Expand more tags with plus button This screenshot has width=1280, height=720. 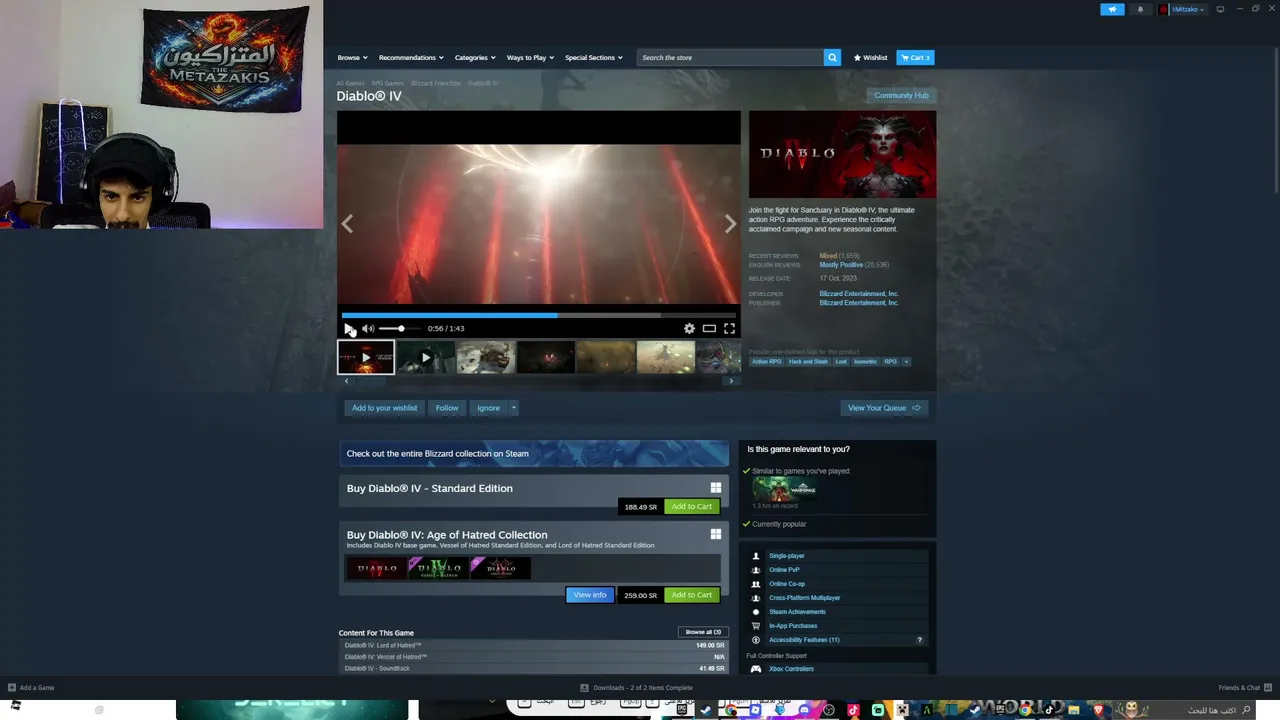pyautogui.click(x=906, y=361)
